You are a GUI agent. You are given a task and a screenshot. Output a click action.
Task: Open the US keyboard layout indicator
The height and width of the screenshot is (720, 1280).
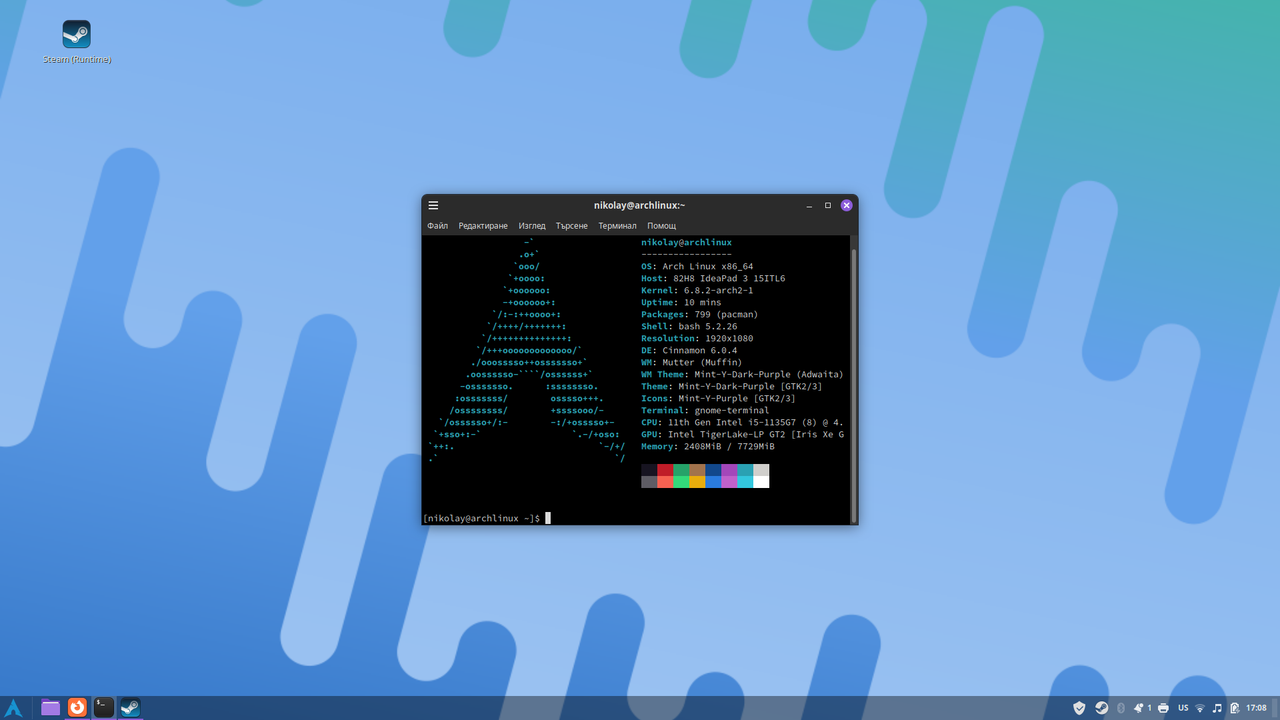click(1183, 708)
